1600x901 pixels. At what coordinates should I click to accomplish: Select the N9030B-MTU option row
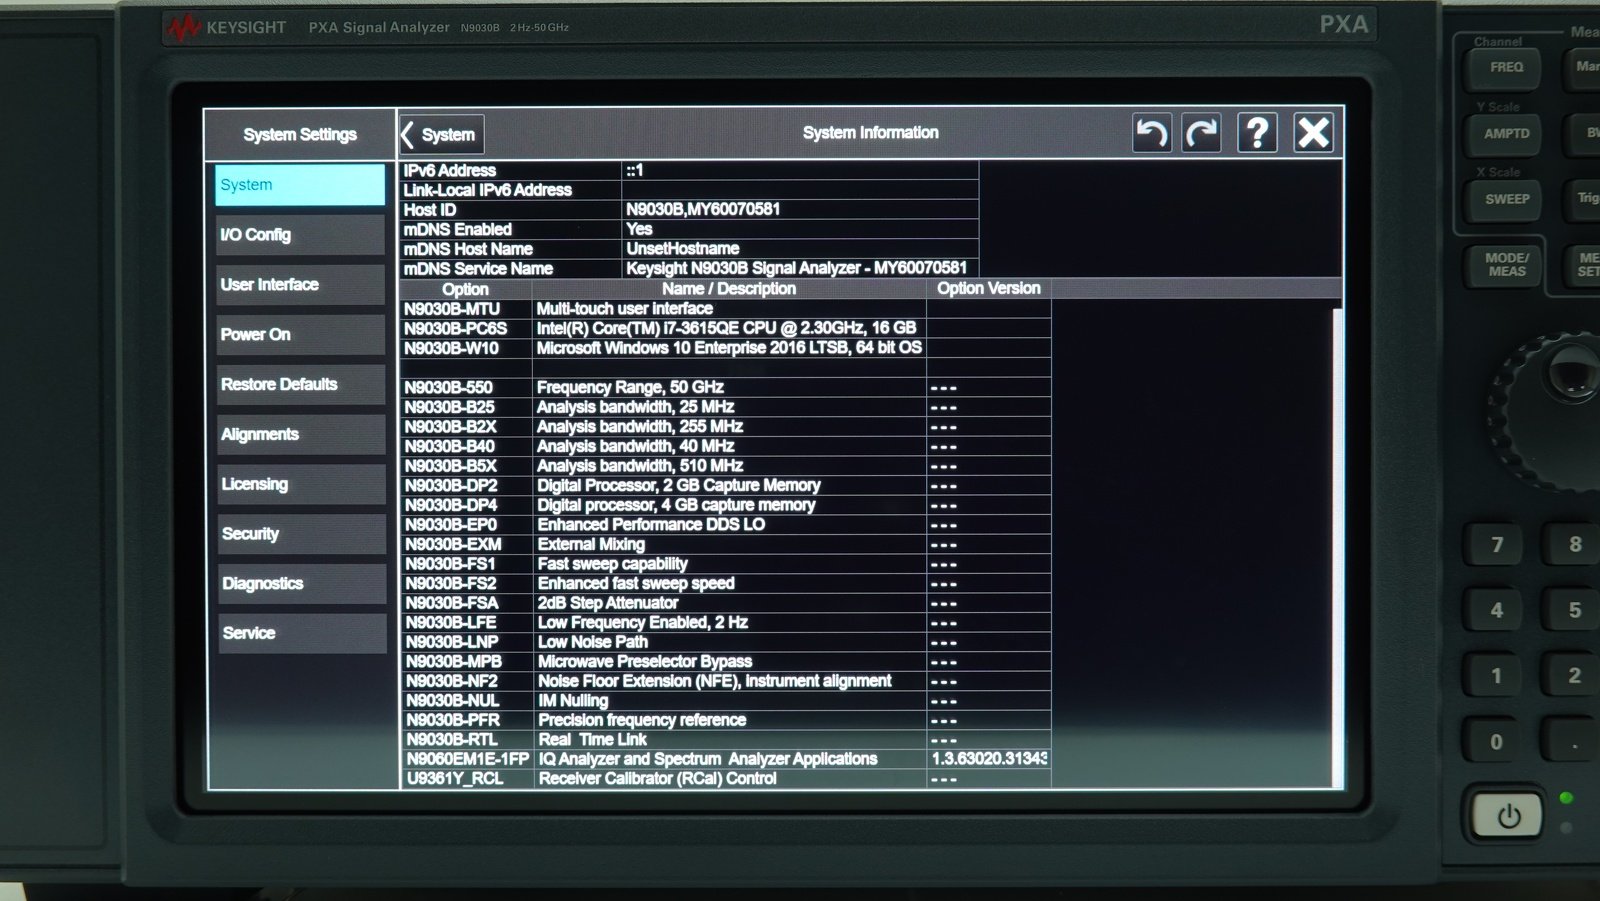pyautogui.click(x=725, y=309)
